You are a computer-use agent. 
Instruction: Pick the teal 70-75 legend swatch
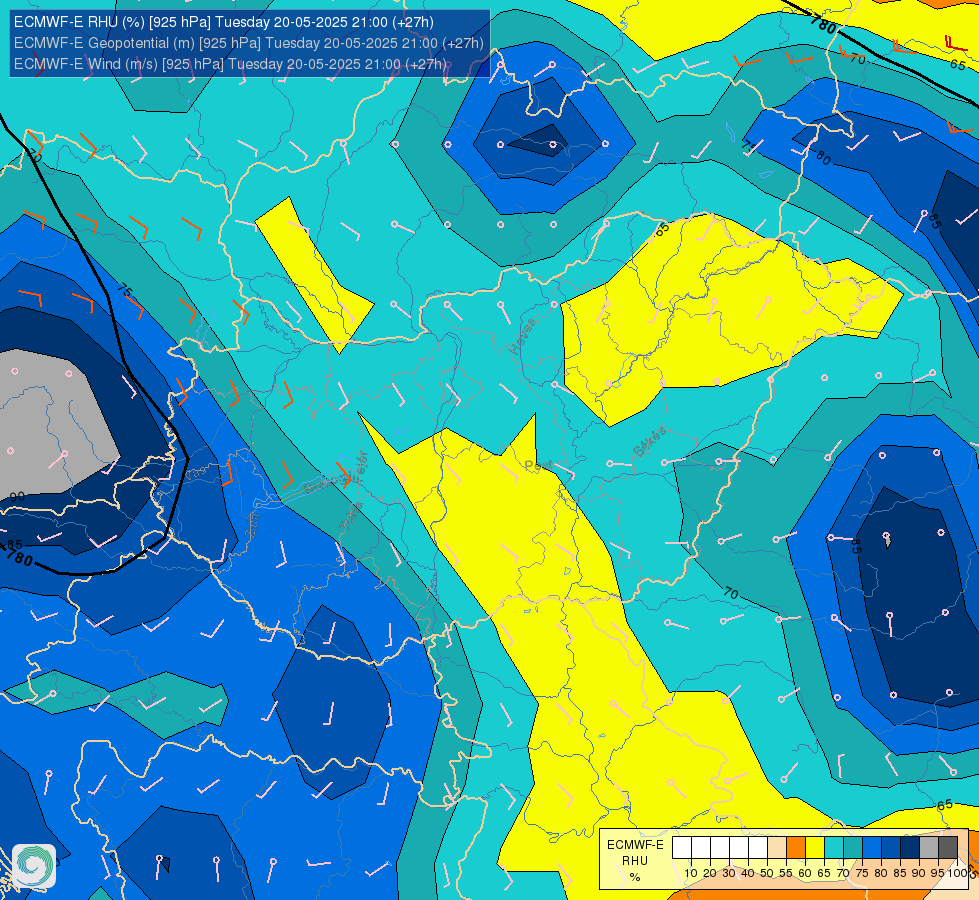[x=853, y=848]
